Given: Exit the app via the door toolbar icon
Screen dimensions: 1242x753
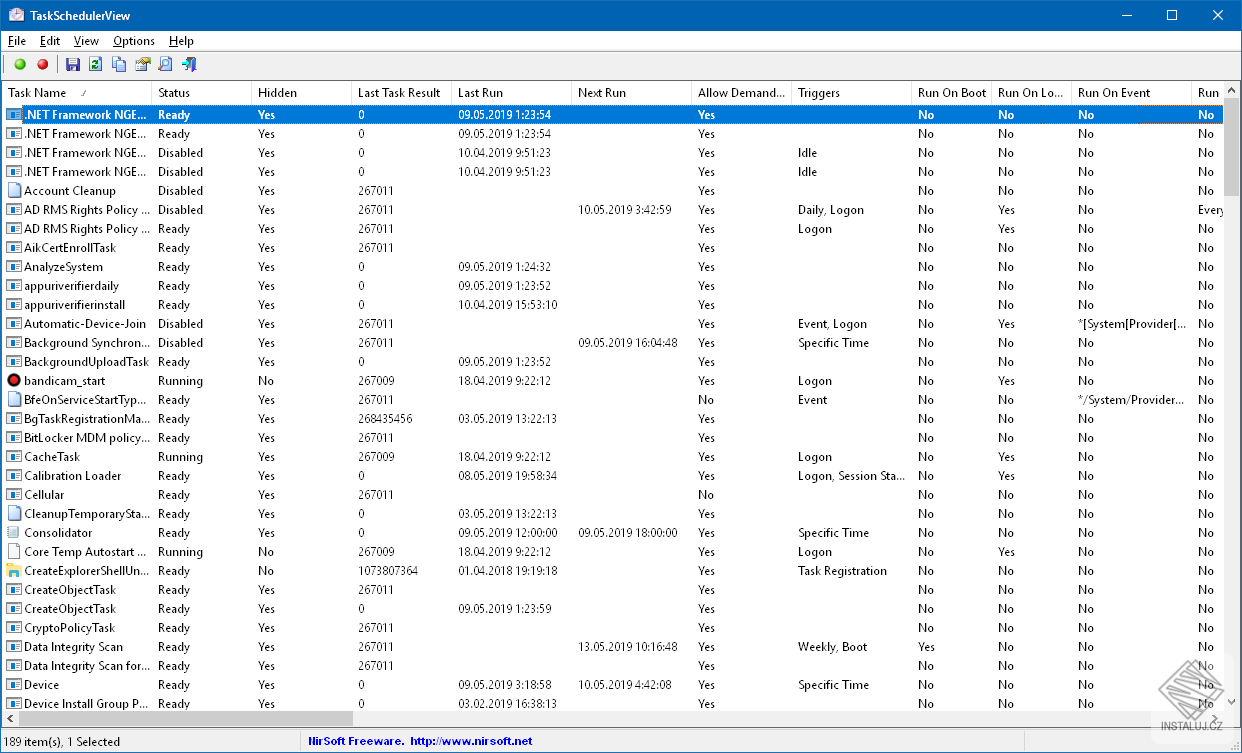Looking at the screenshot, I should (189, 63).
